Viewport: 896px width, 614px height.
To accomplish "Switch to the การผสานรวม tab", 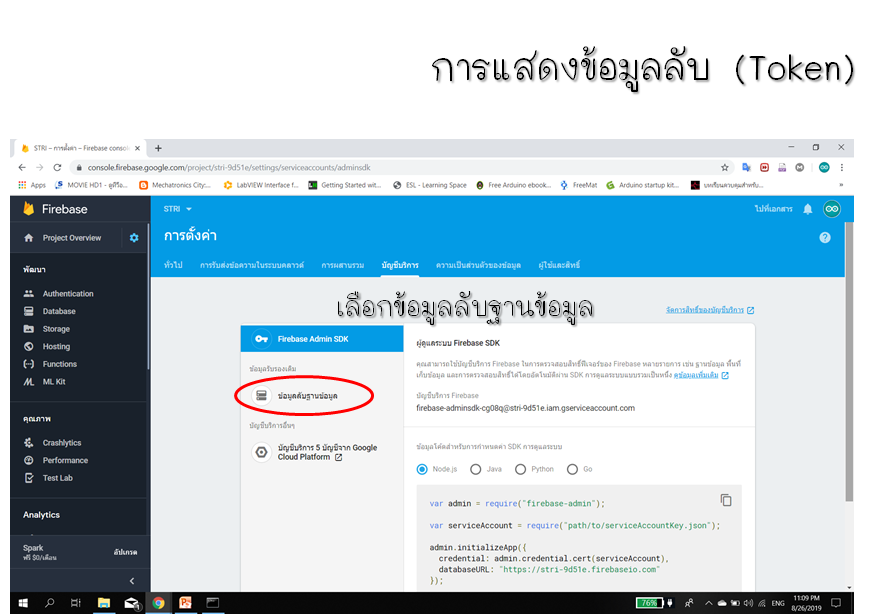I will (342, 265).
